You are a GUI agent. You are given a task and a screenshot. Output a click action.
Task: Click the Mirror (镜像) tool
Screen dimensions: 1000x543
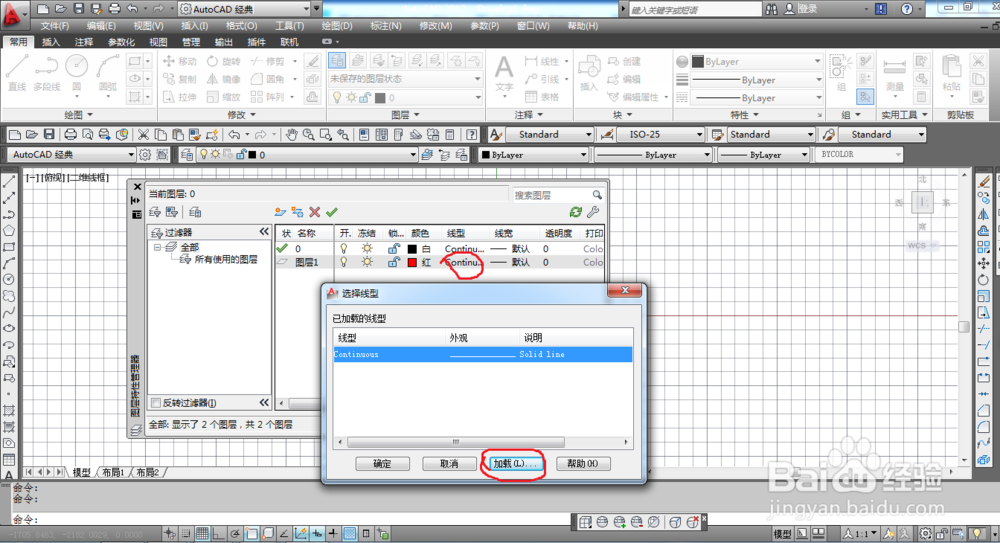(224, 79)
